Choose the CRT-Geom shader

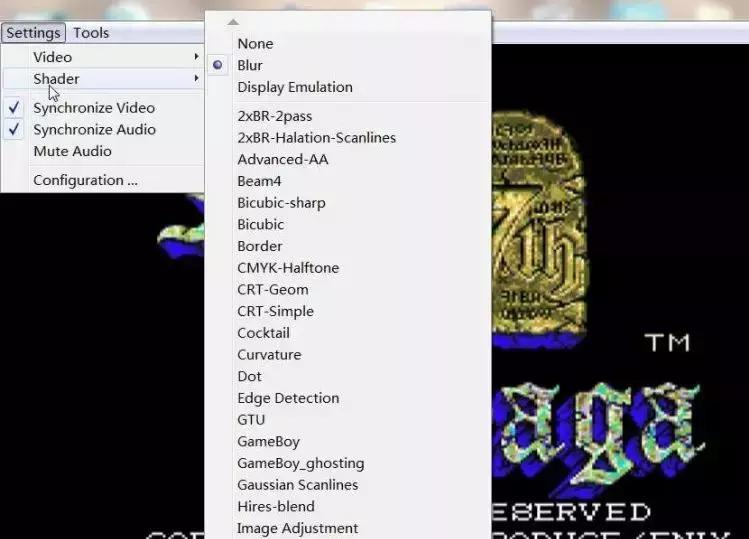(272, 290)
